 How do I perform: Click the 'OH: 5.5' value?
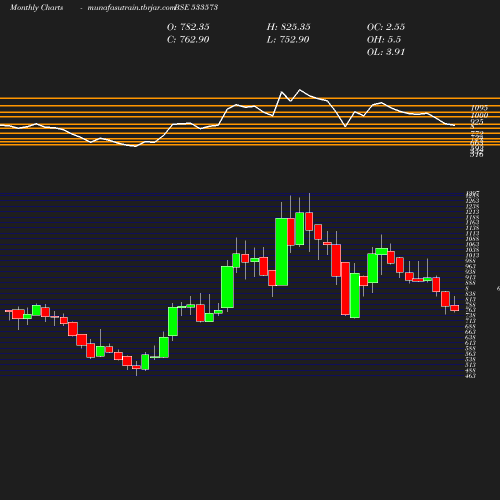coord(384,39)
